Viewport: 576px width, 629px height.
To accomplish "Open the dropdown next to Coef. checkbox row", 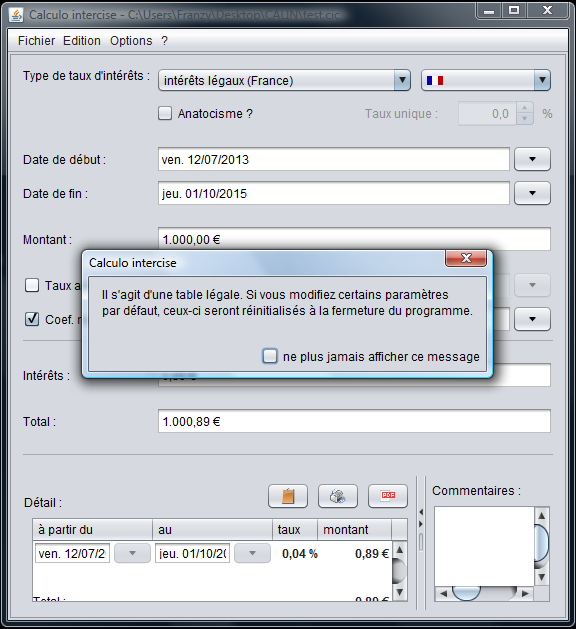I will point(532,319).
